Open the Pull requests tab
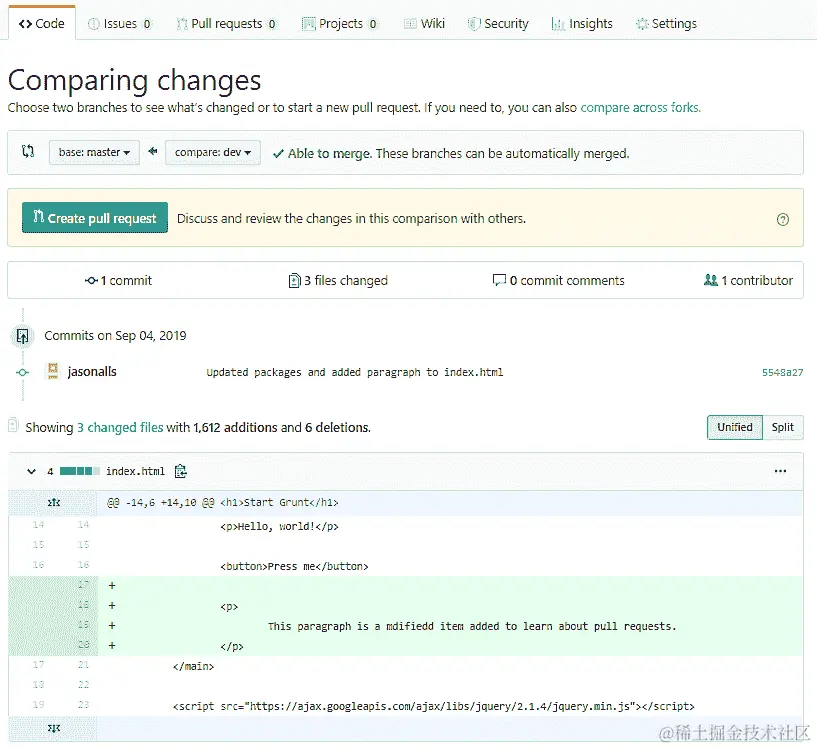Viewport: 817px width, 749px height. click(x=226, y=23)
